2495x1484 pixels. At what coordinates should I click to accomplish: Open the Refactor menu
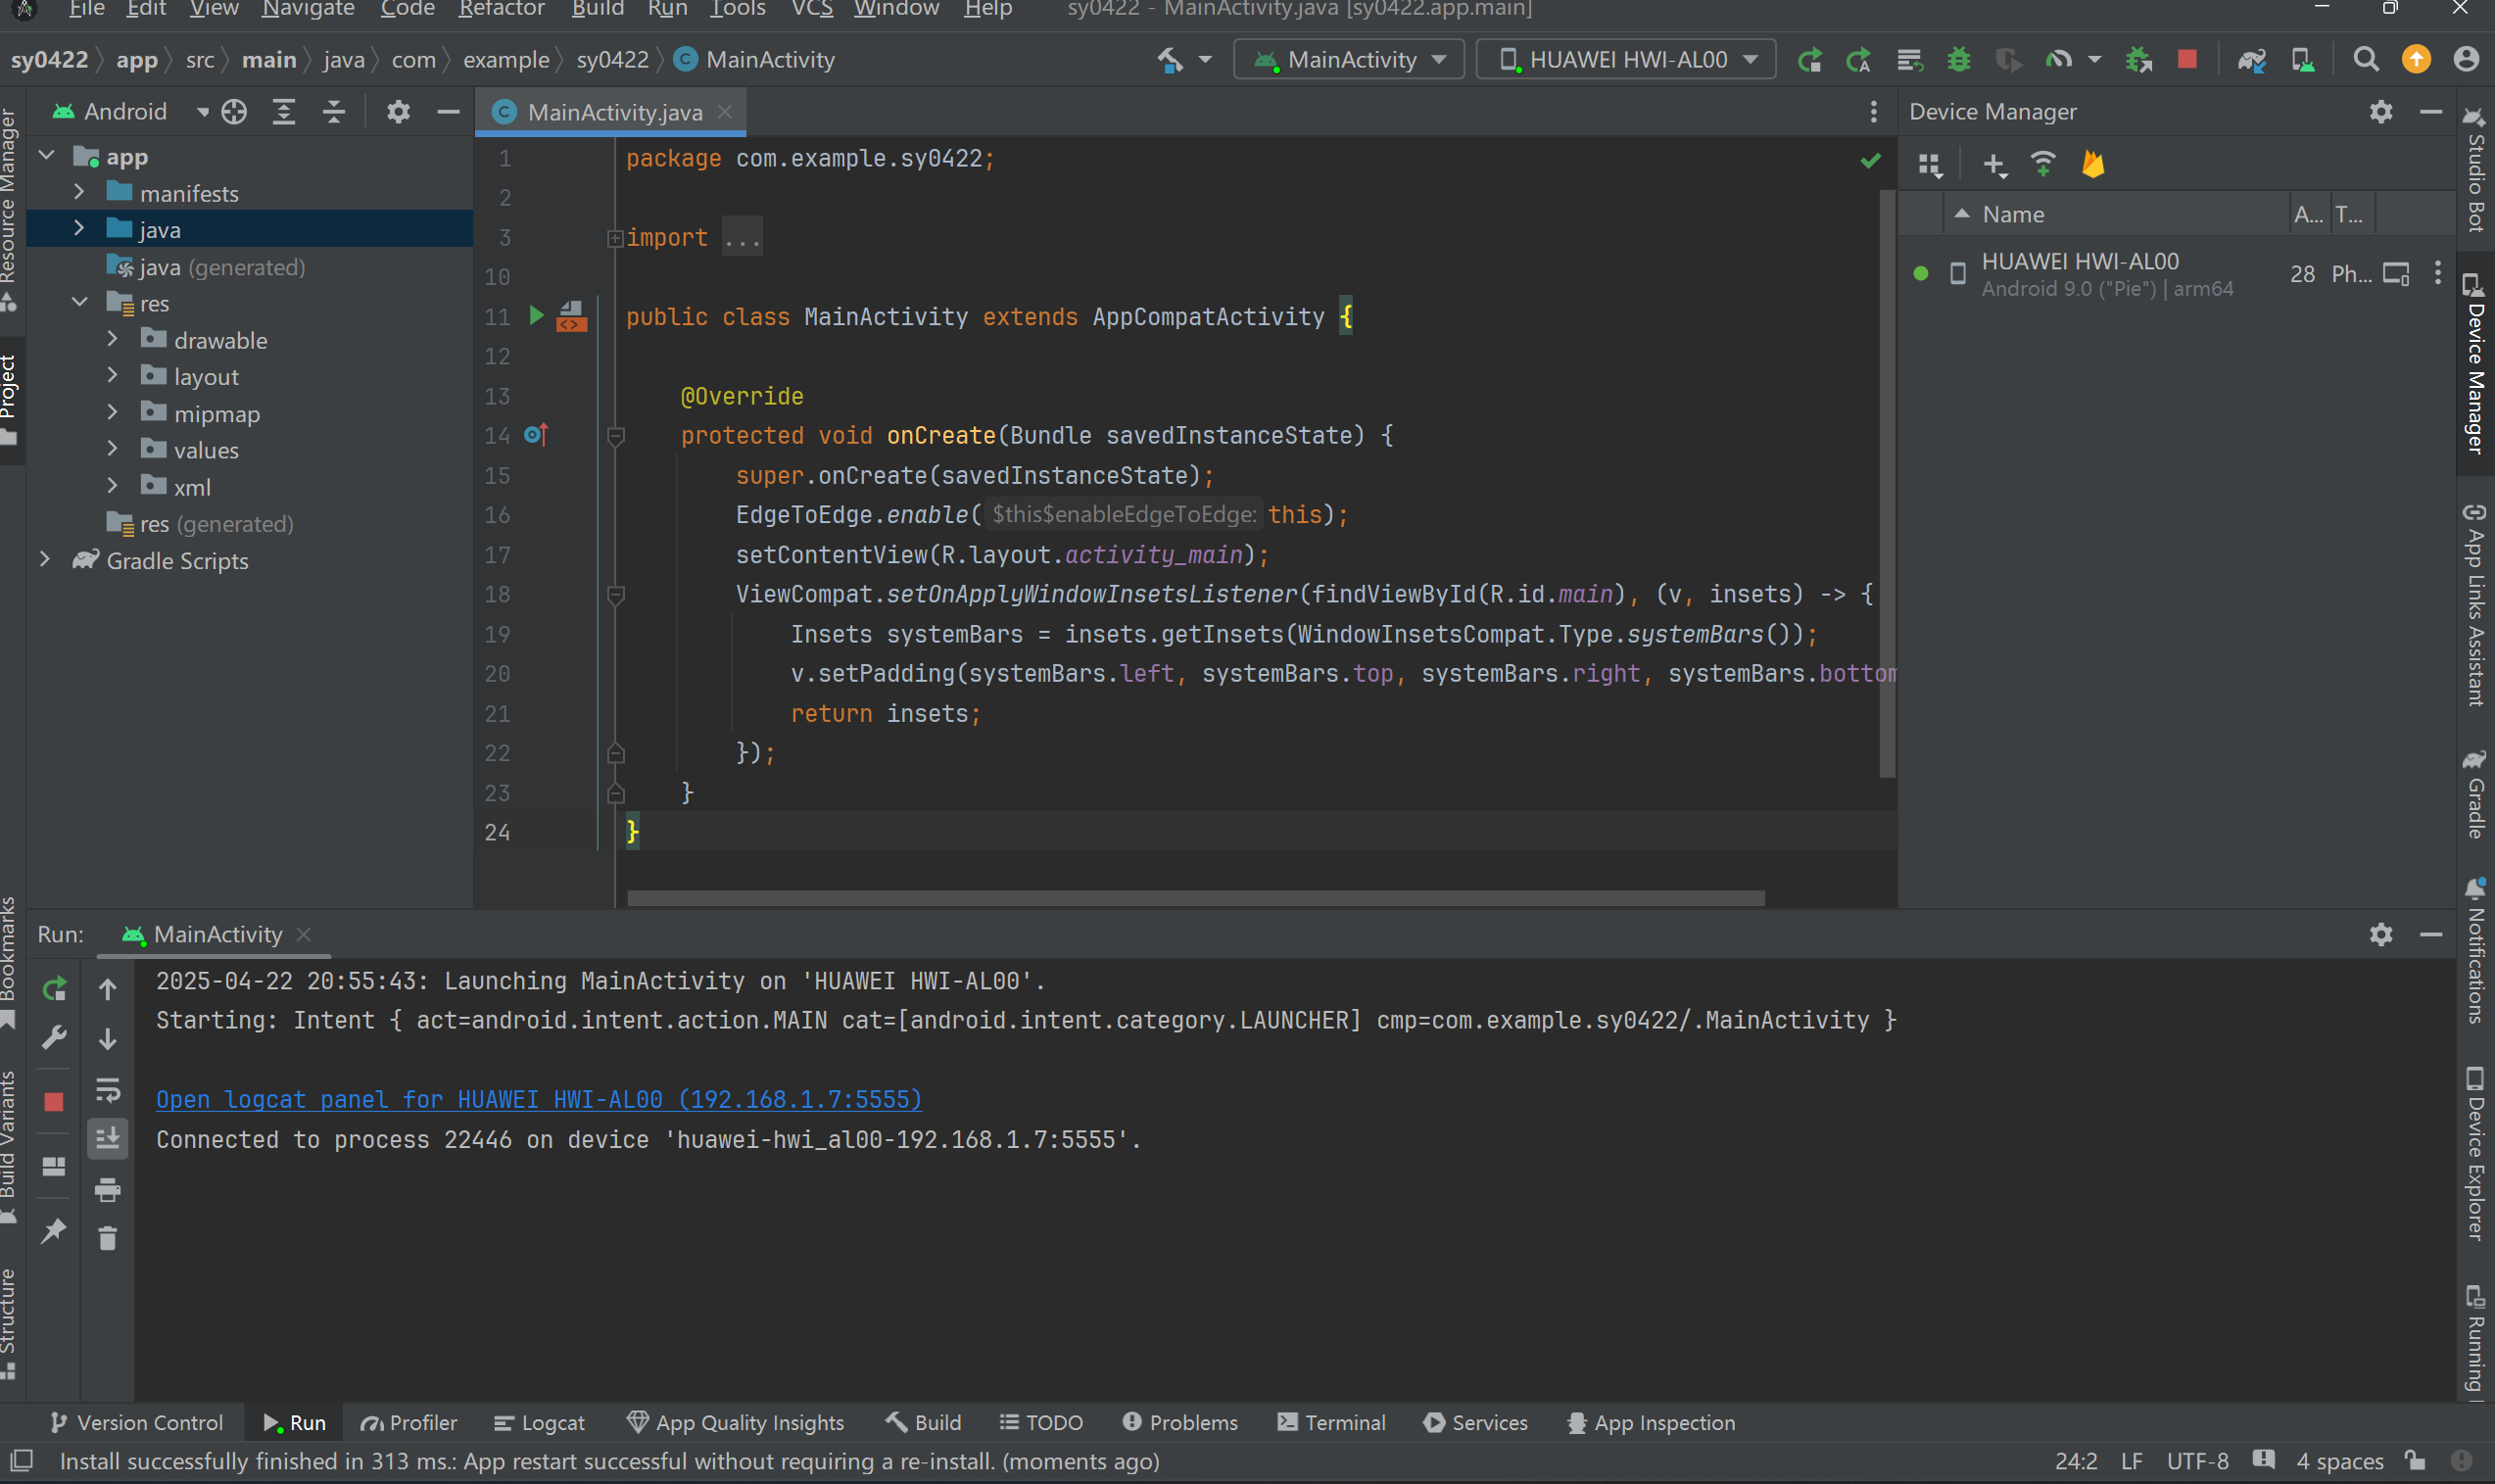coord(501,9)
